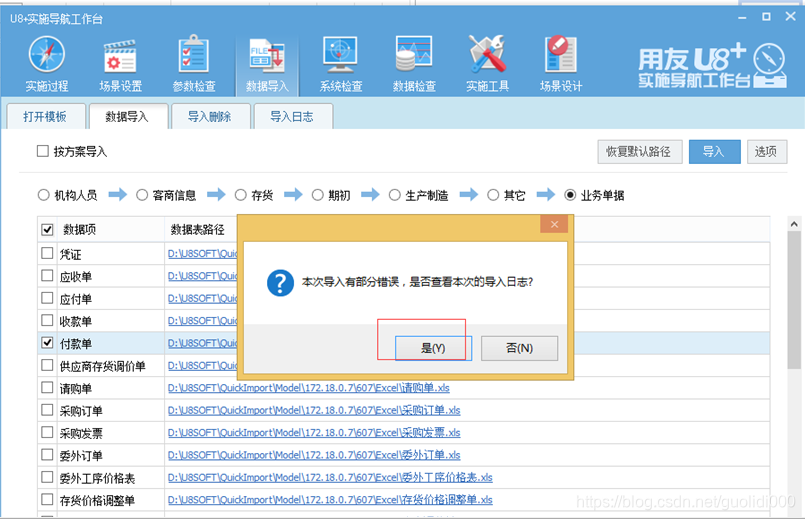This screenshot has height=520, width=805.
Task: Open the 场景设计 design icon
Action: click(561, 54)
